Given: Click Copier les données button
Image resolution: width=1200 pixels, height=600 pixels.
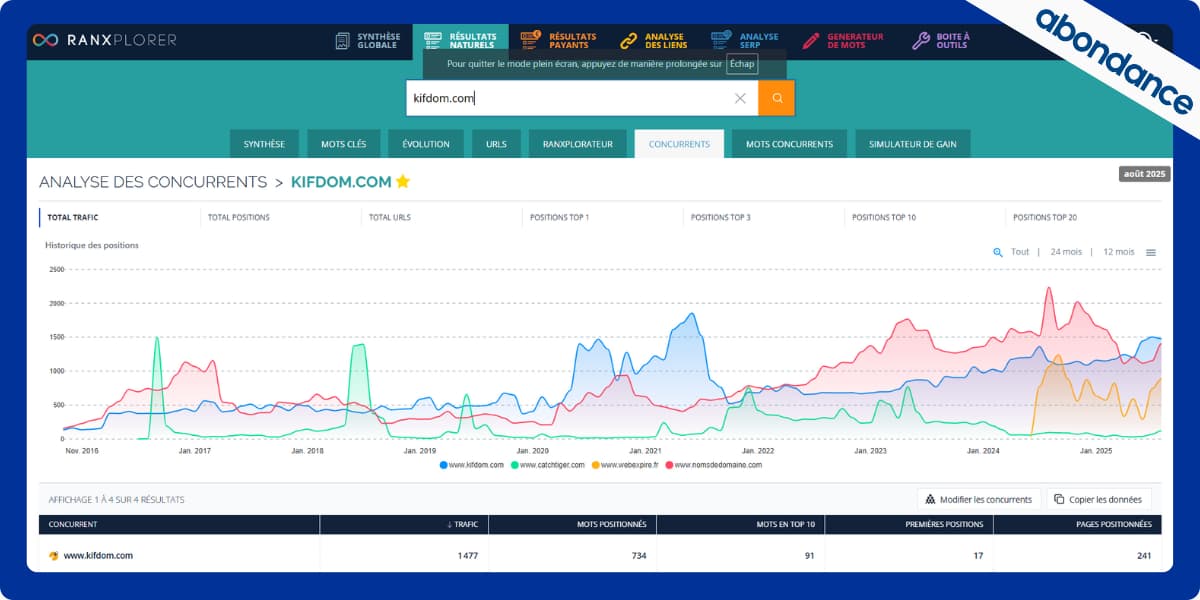Looking at the screenshot, I should [1099, 499].
